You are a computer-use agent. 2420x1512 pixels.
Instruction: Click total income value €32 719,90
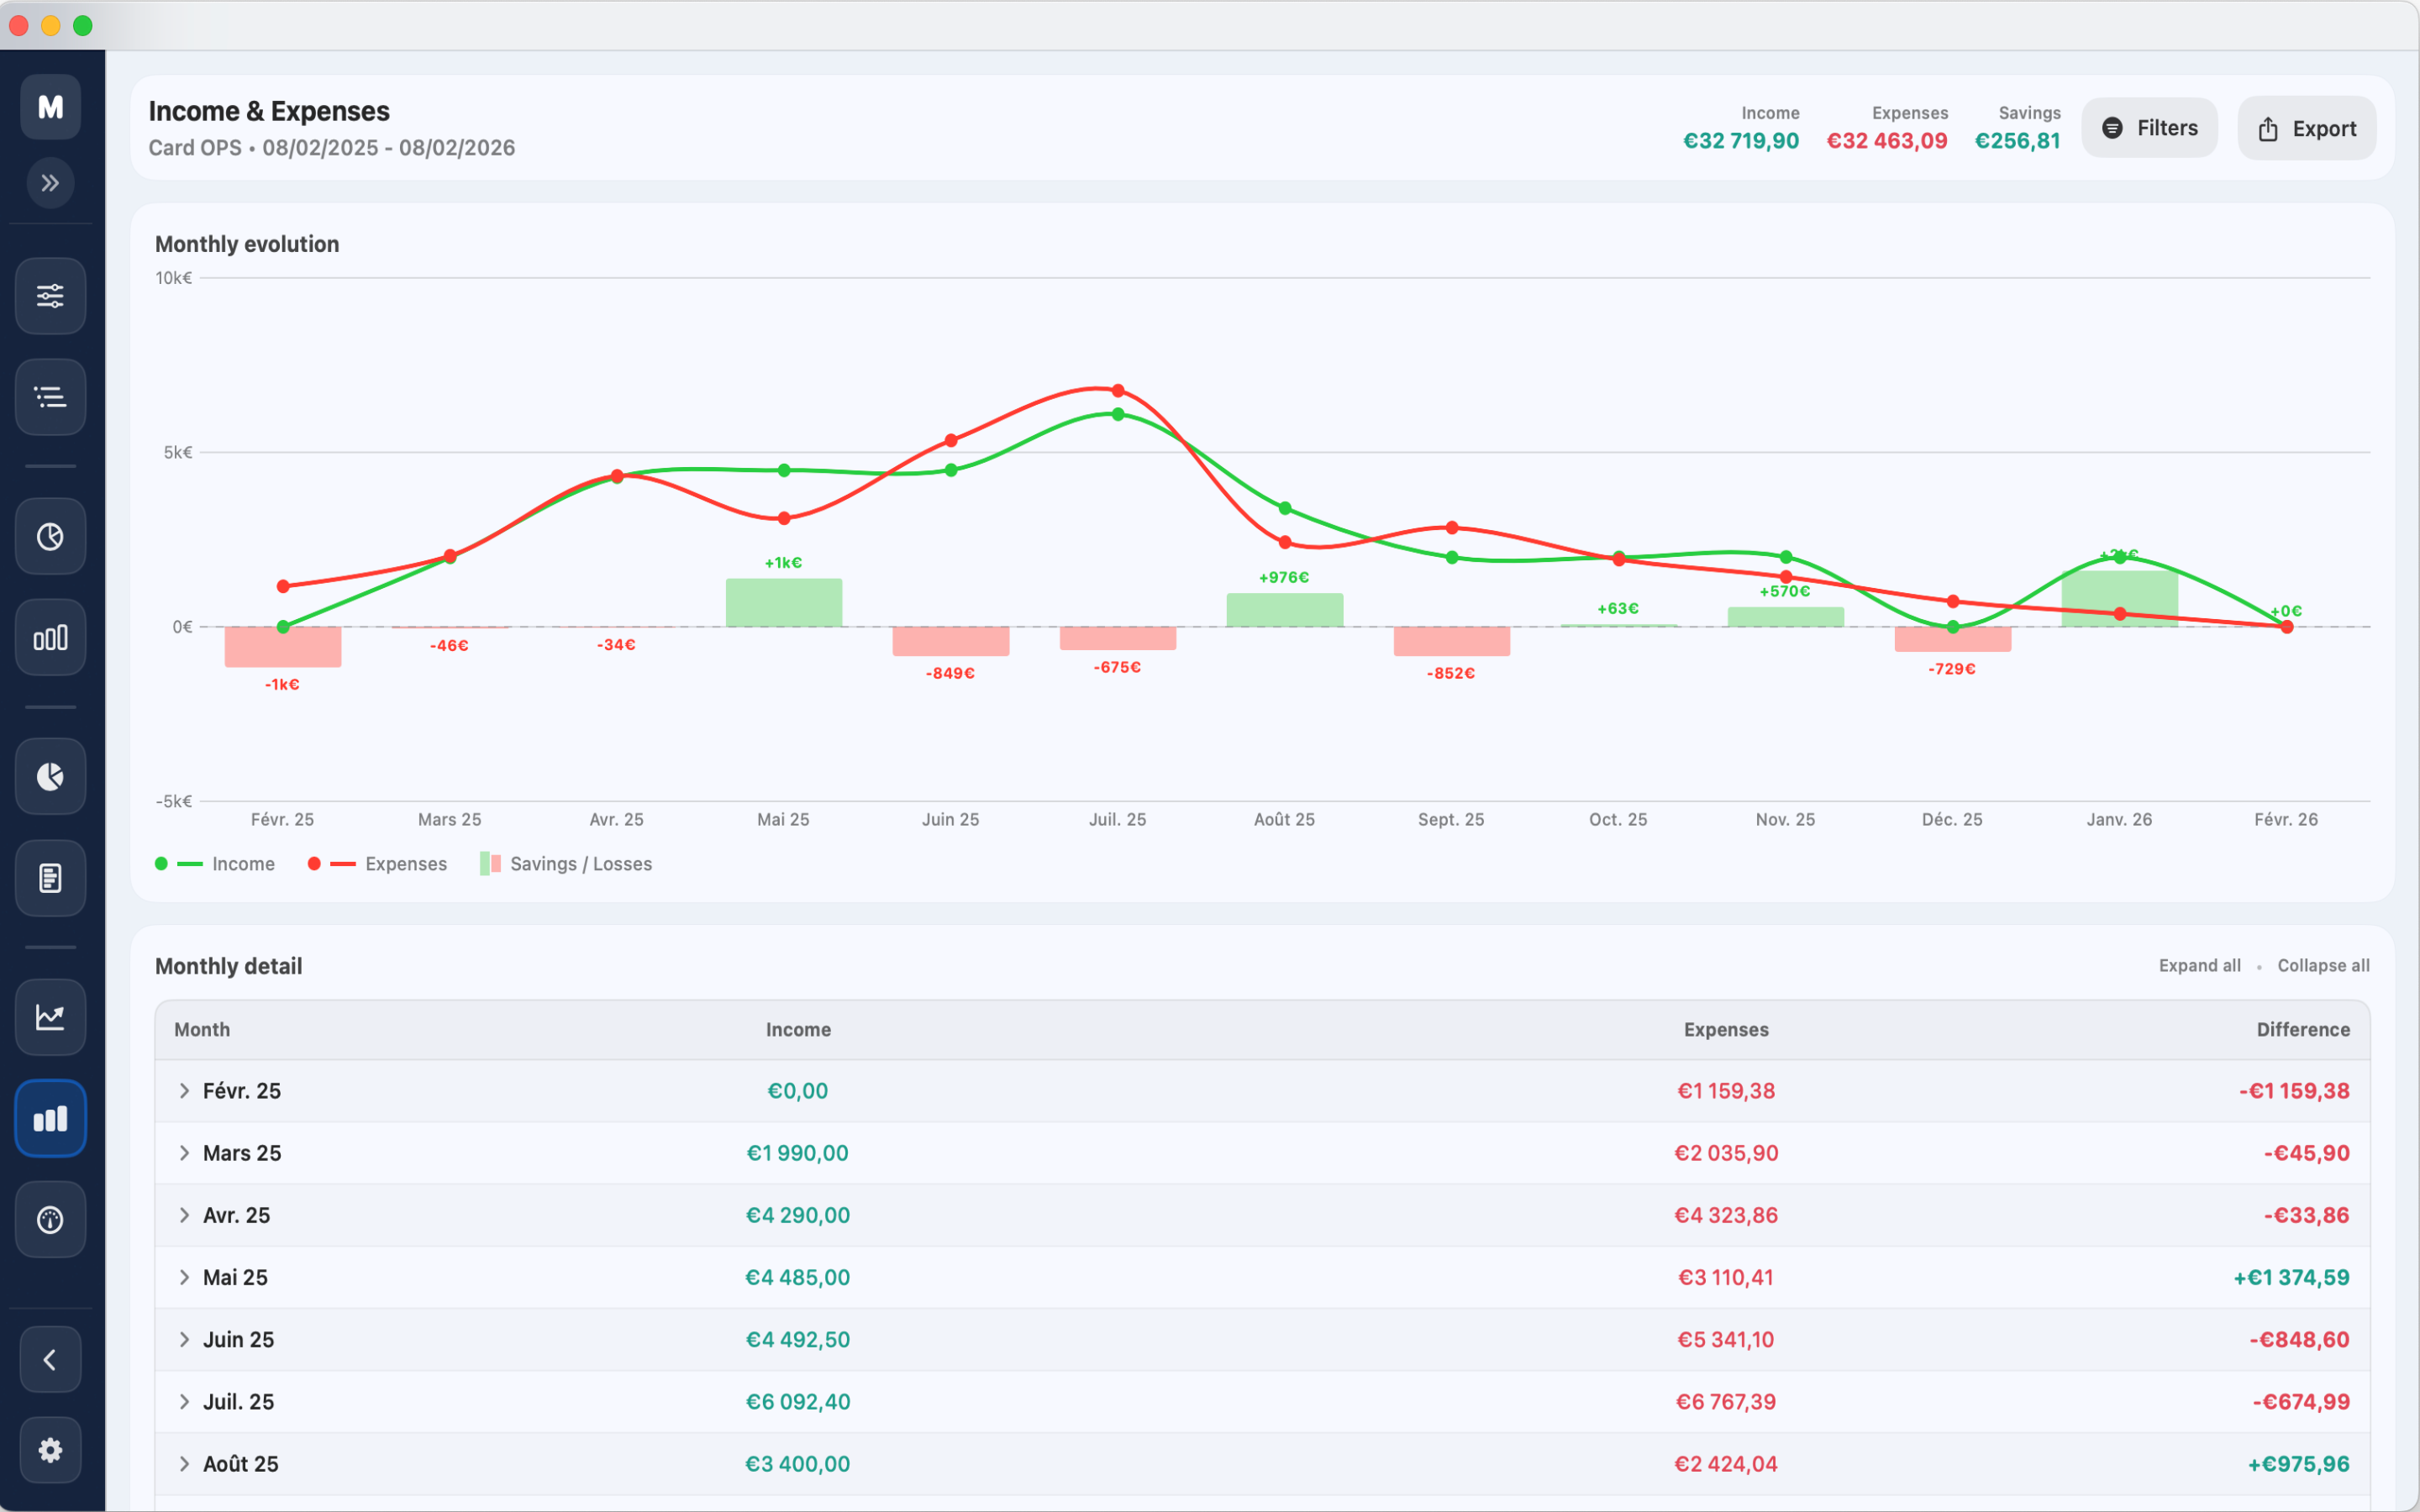pos(1741,141)
